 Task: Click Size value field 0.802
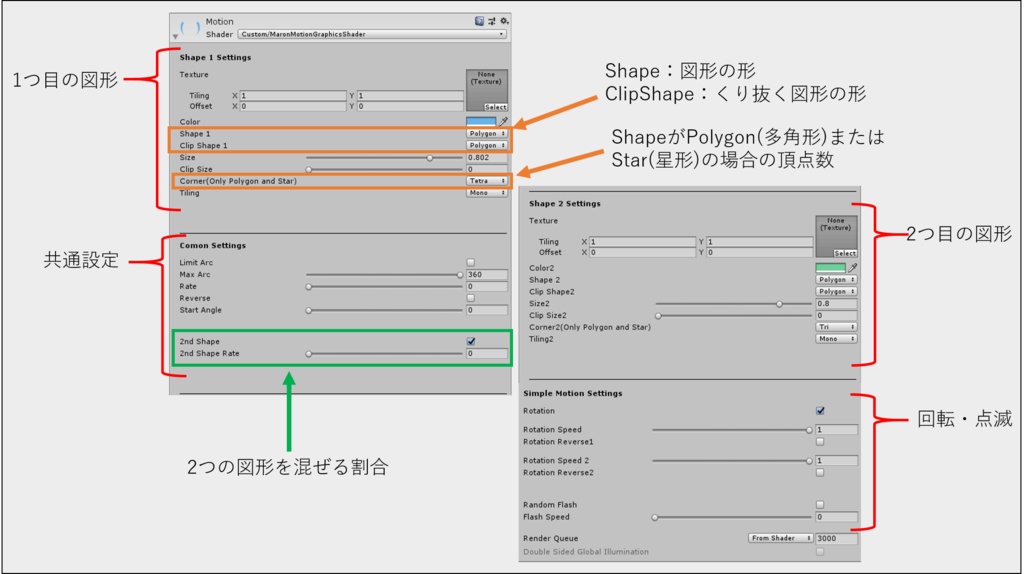[x=487, y=157]
